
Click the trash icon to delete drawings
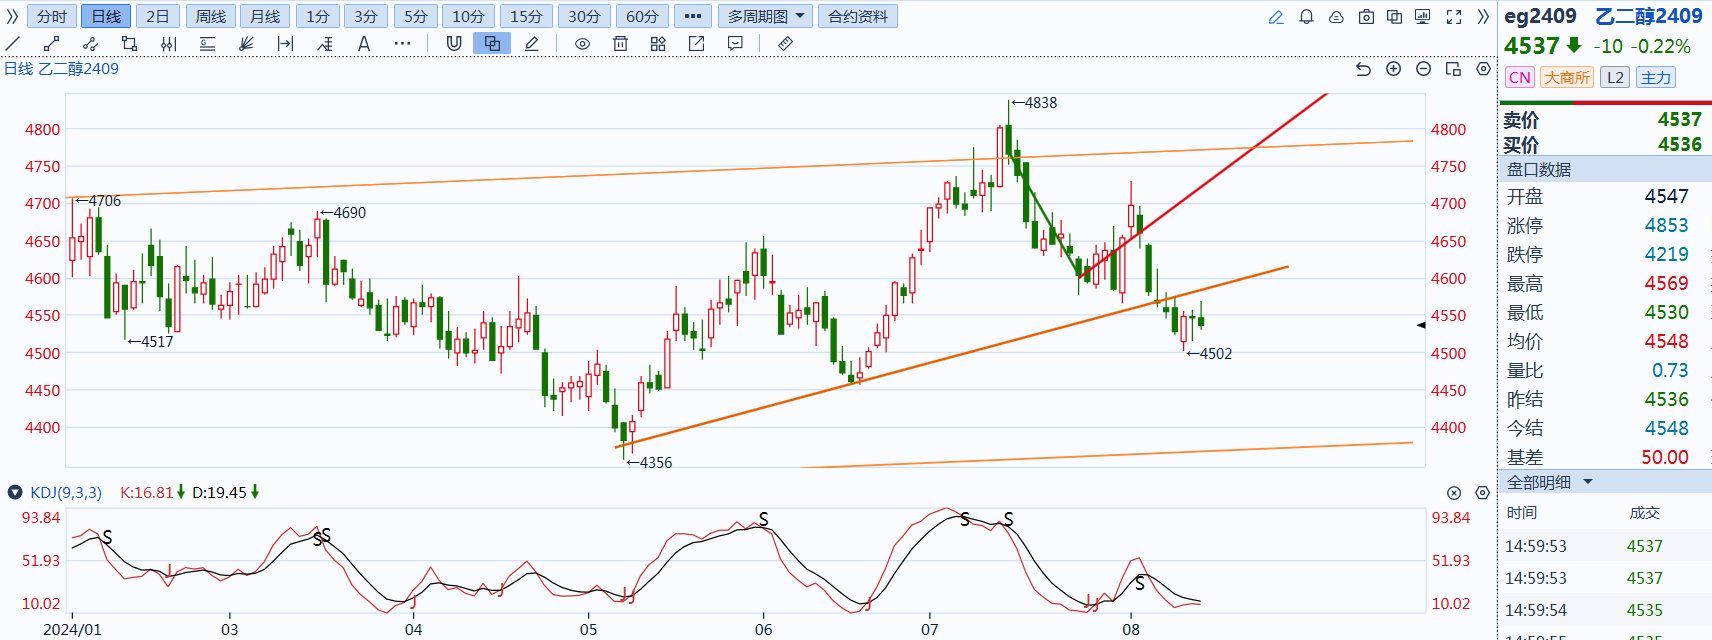point(620,43)
